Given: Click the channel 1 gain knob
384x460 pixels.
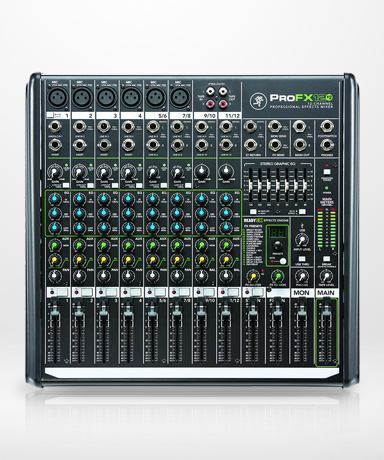Looking at the screenshot, I should point(55,173).
